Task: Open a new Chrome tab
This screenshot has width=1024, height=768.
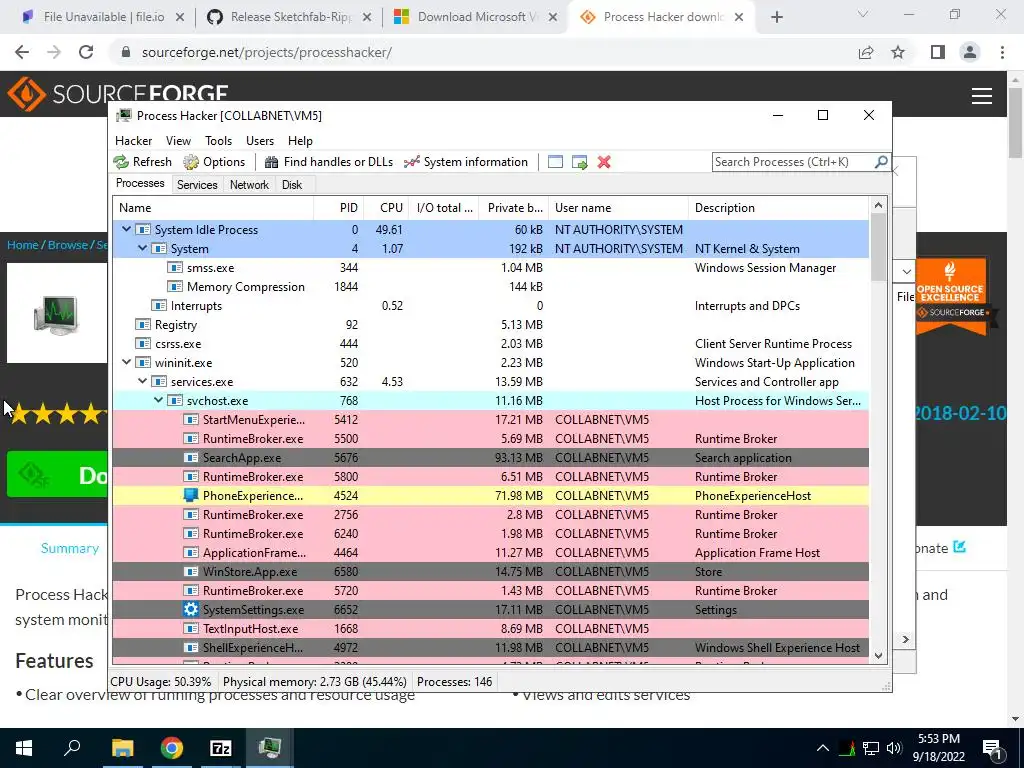Action: click(776, 17)
